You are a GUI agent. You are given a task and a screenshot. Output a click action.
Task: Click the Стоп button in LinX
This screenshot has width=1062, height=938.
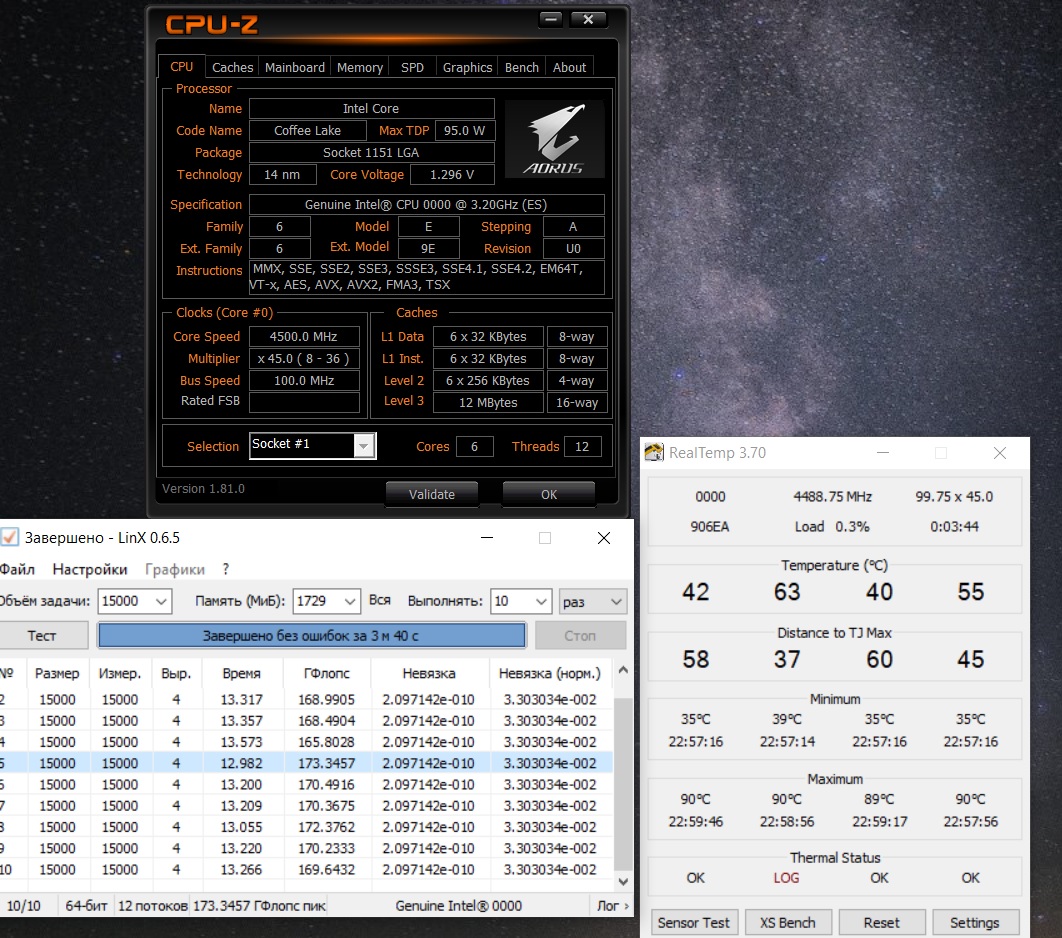pos(580,635)
